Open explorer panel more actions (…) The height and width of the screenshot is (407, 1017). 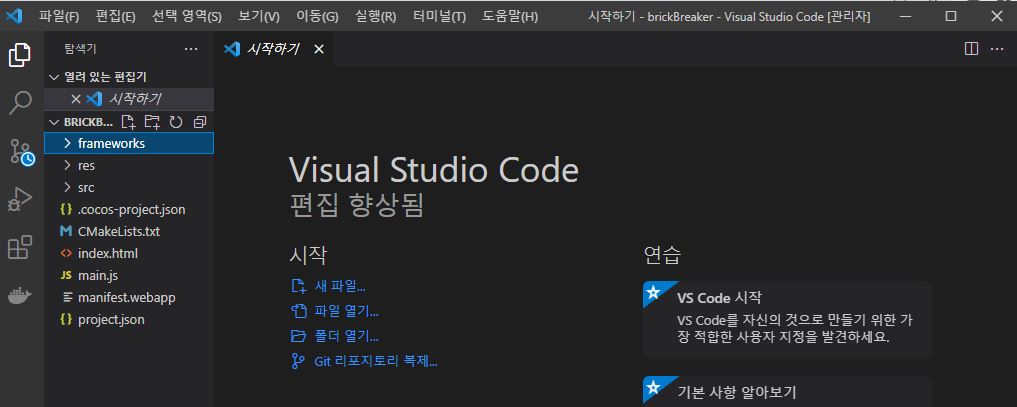pyautogui.click(x=191, y=49)
